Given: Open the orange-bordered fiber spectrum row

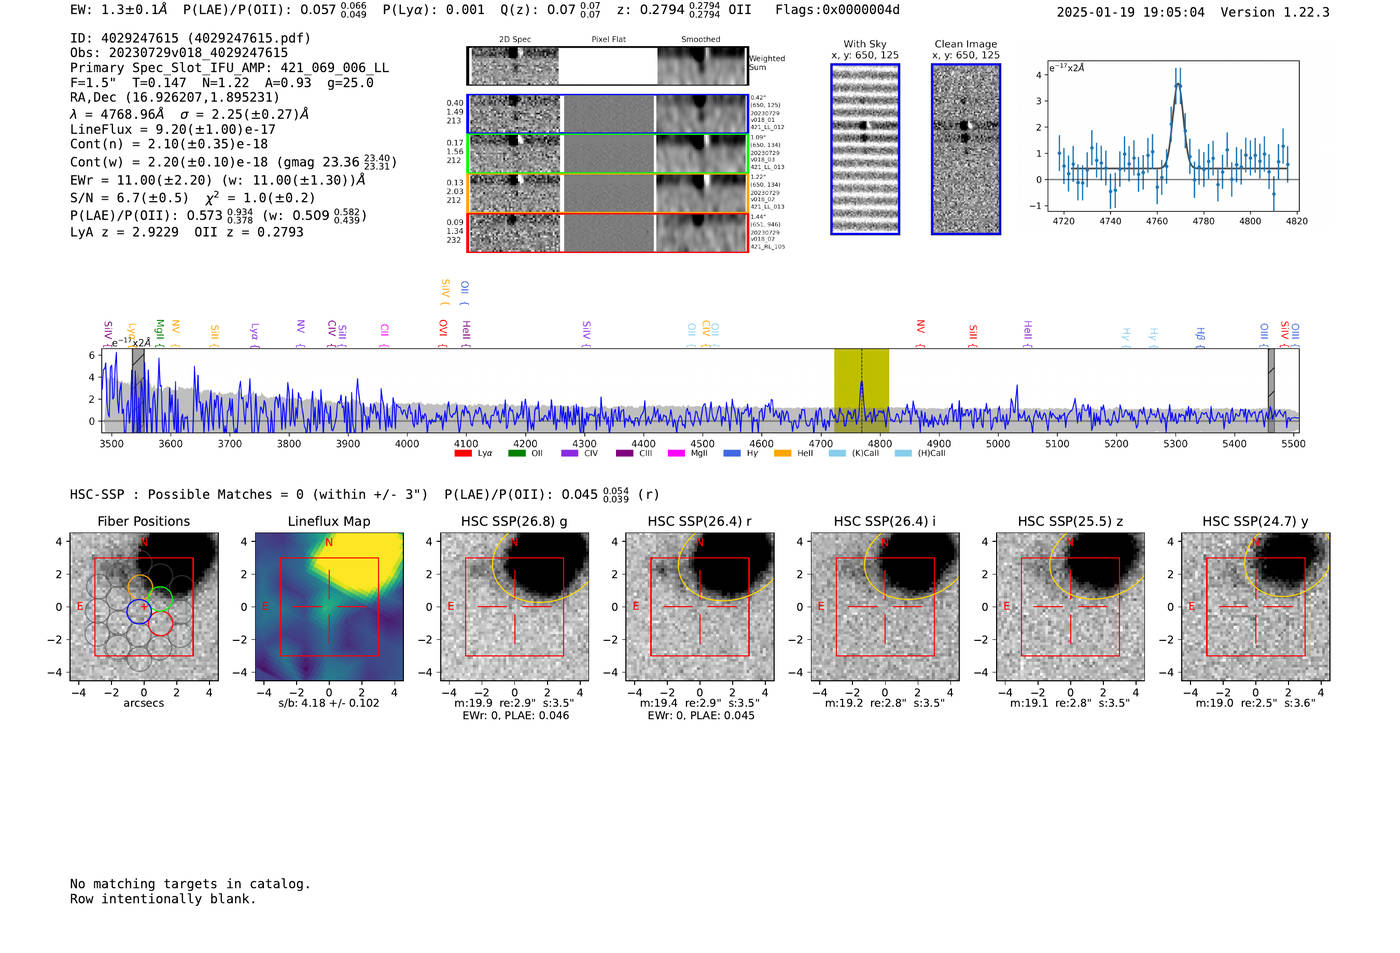Looking at the screenshot, I should tap(607, 193).
